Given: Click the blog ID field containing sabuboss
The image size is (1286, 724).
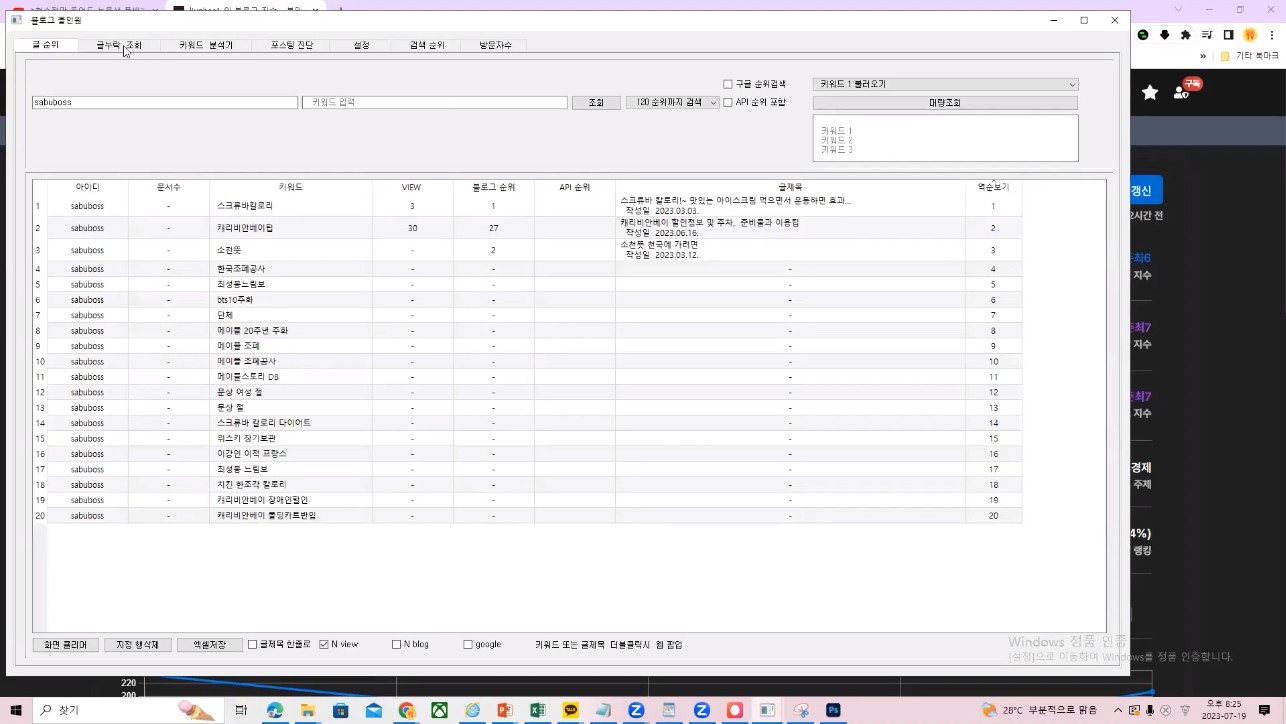Looking at the screenshot, I should [165, 102].
